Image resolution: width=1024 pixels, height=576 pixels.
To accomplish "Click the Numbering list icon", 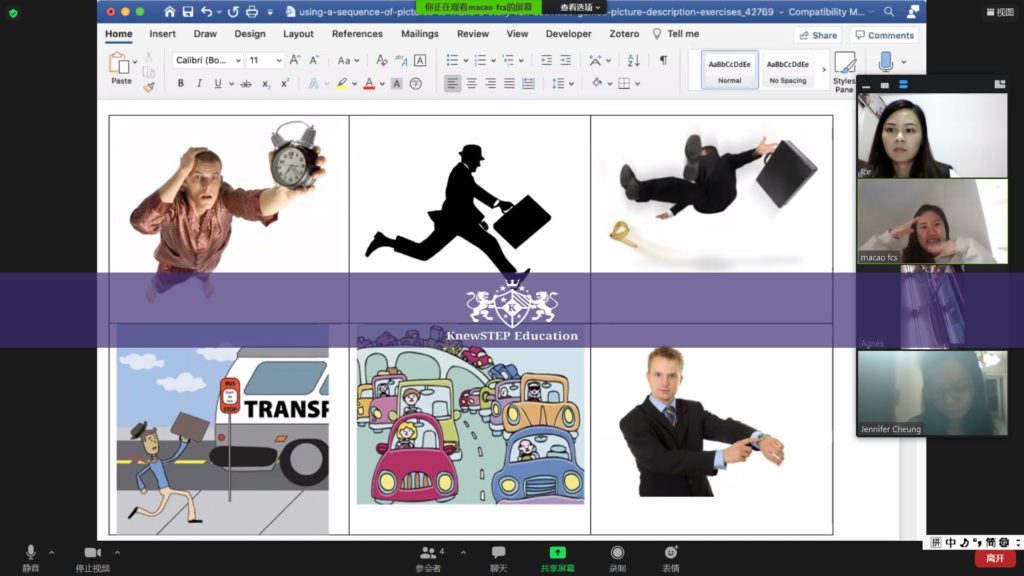I will point(480,60).
